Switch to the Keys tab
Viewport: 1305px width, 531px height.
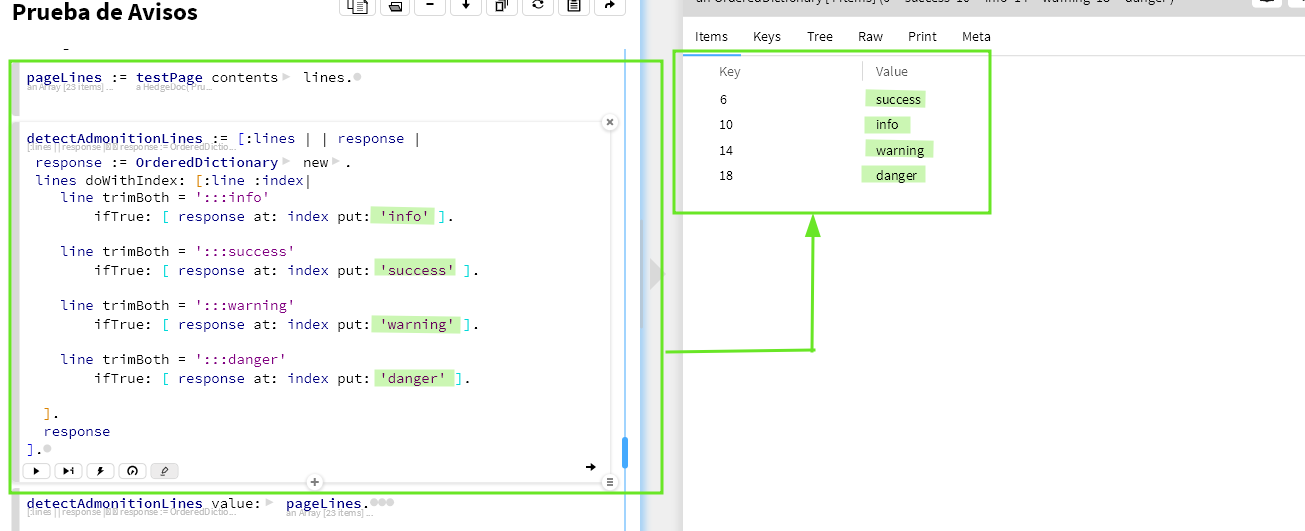[767, 36]
